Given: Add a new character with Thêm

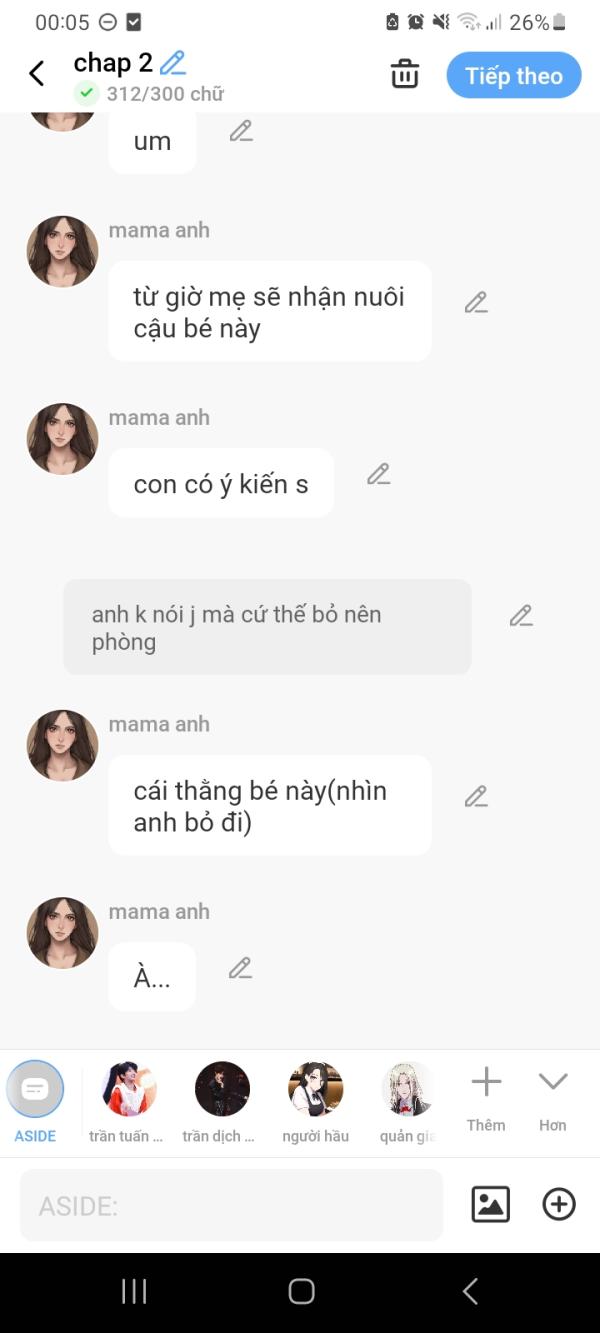Looking at the screenshot, I should click(x=486, y=1098).
